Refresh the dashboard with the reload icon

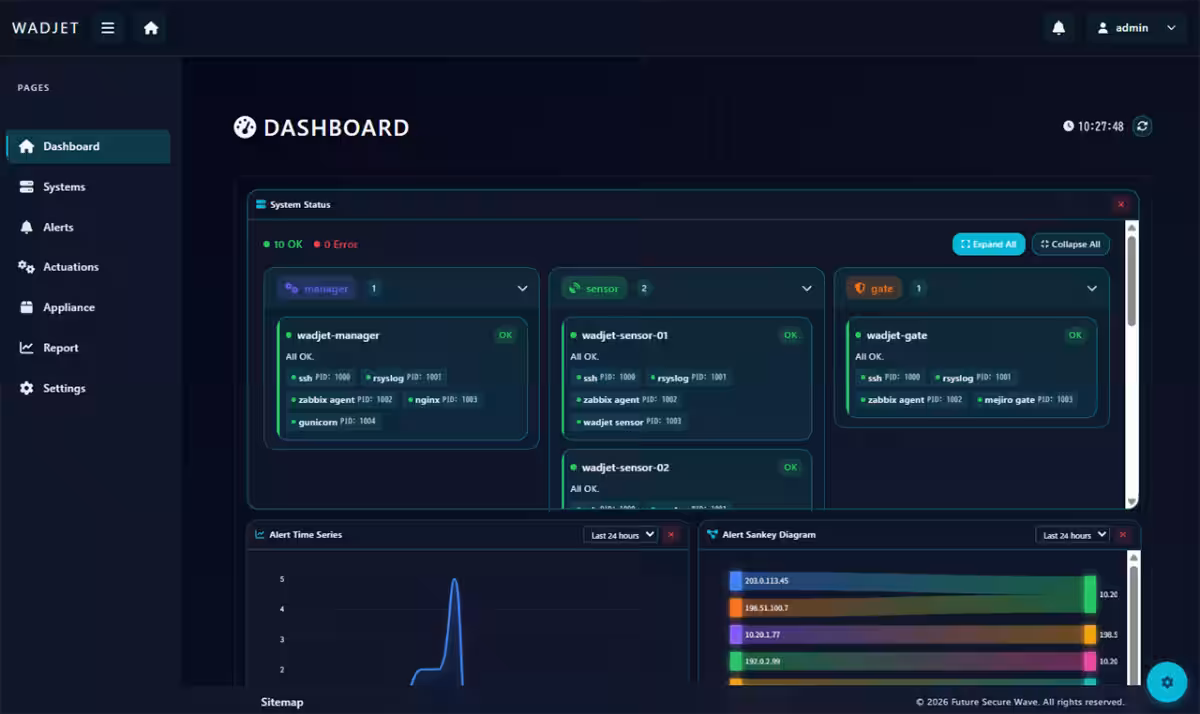point(1143,126)
